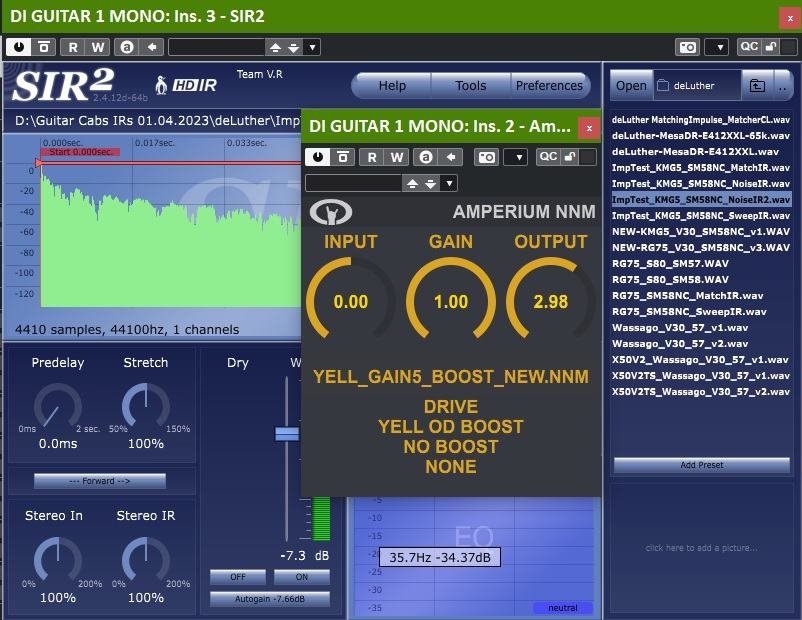Viewport: 802px width, 620px height.
Task: Click YELL_GAIN5_BOOST_NEW.NNM model name
Action: [451, 377]
